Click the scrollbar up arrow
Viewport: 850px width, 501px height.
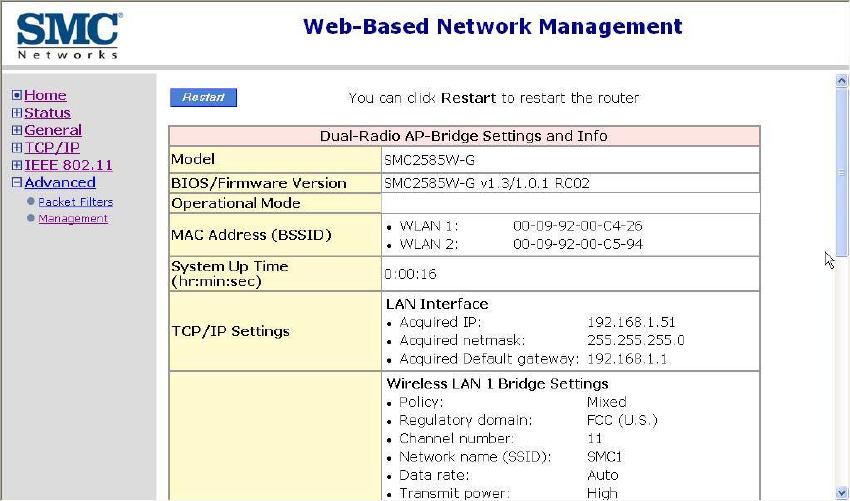(841, 81)
